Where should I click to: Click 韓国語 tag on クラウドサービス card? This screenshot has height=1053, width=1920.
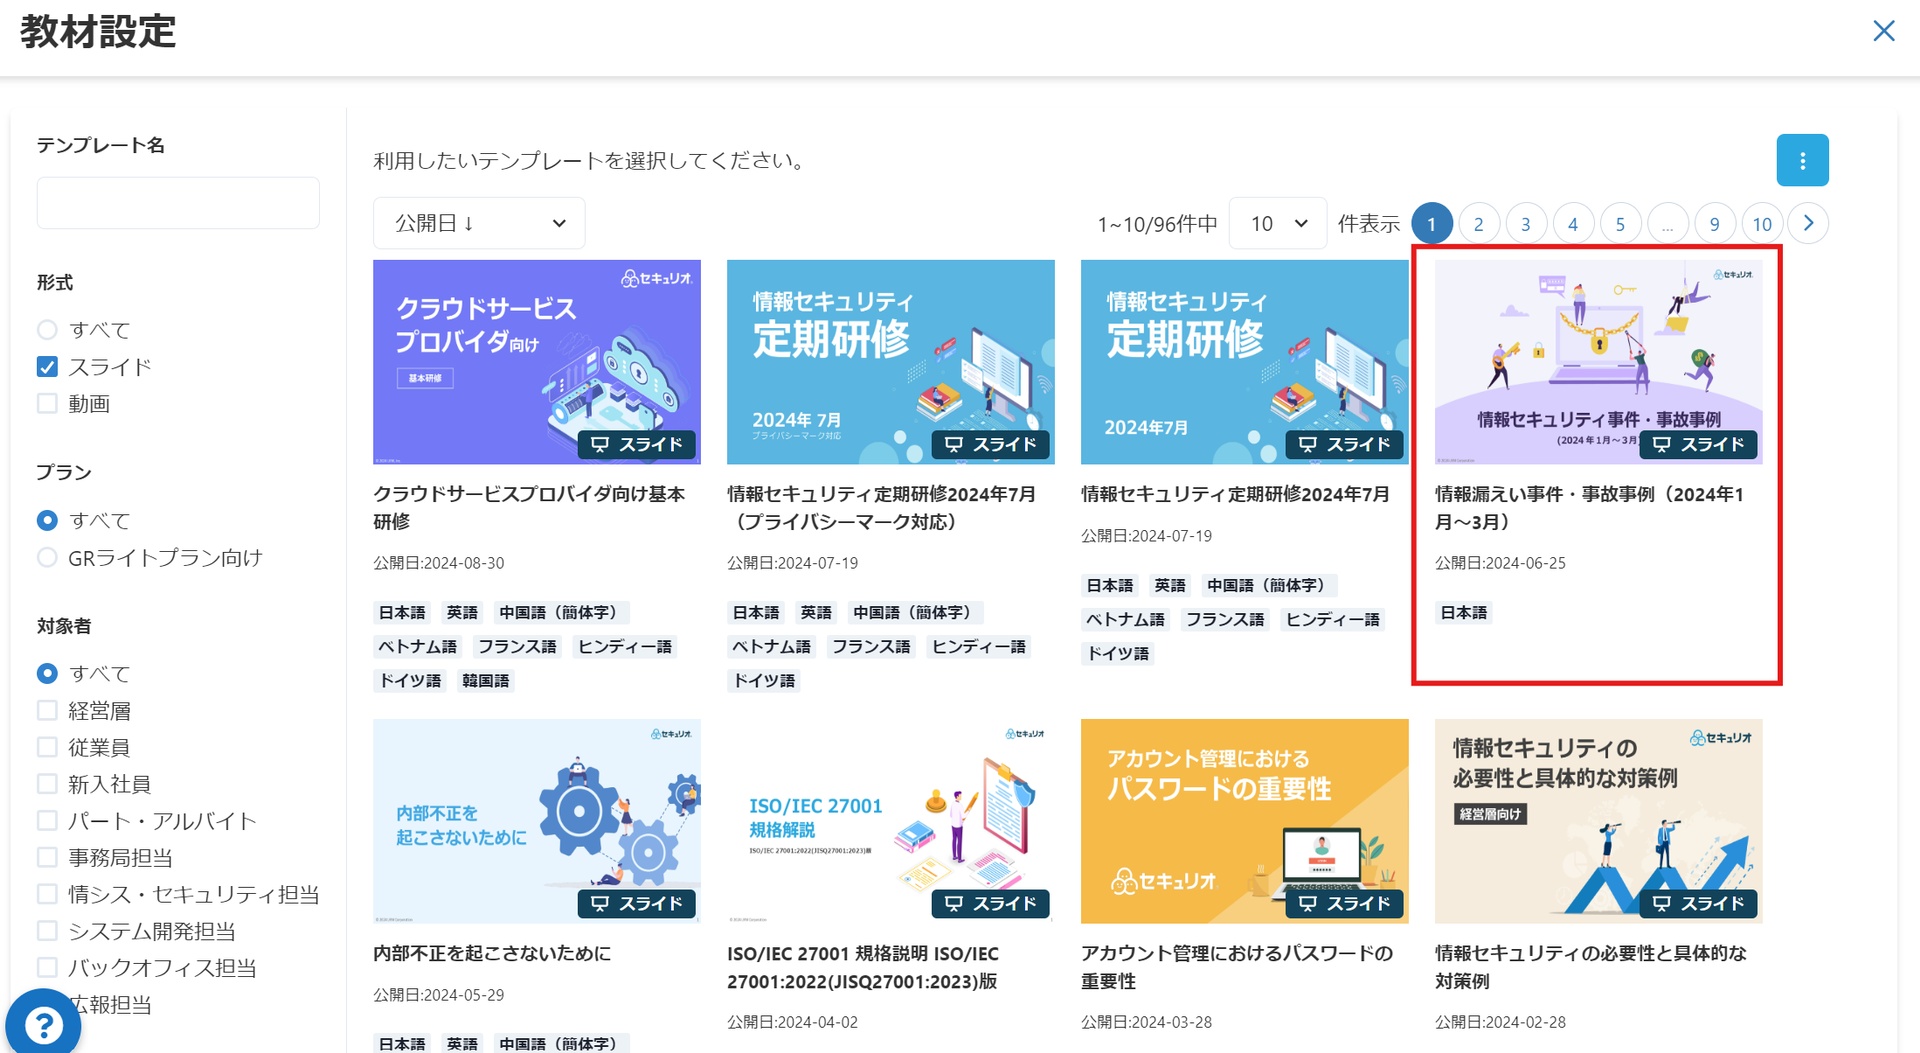click(x=485, y=681)
